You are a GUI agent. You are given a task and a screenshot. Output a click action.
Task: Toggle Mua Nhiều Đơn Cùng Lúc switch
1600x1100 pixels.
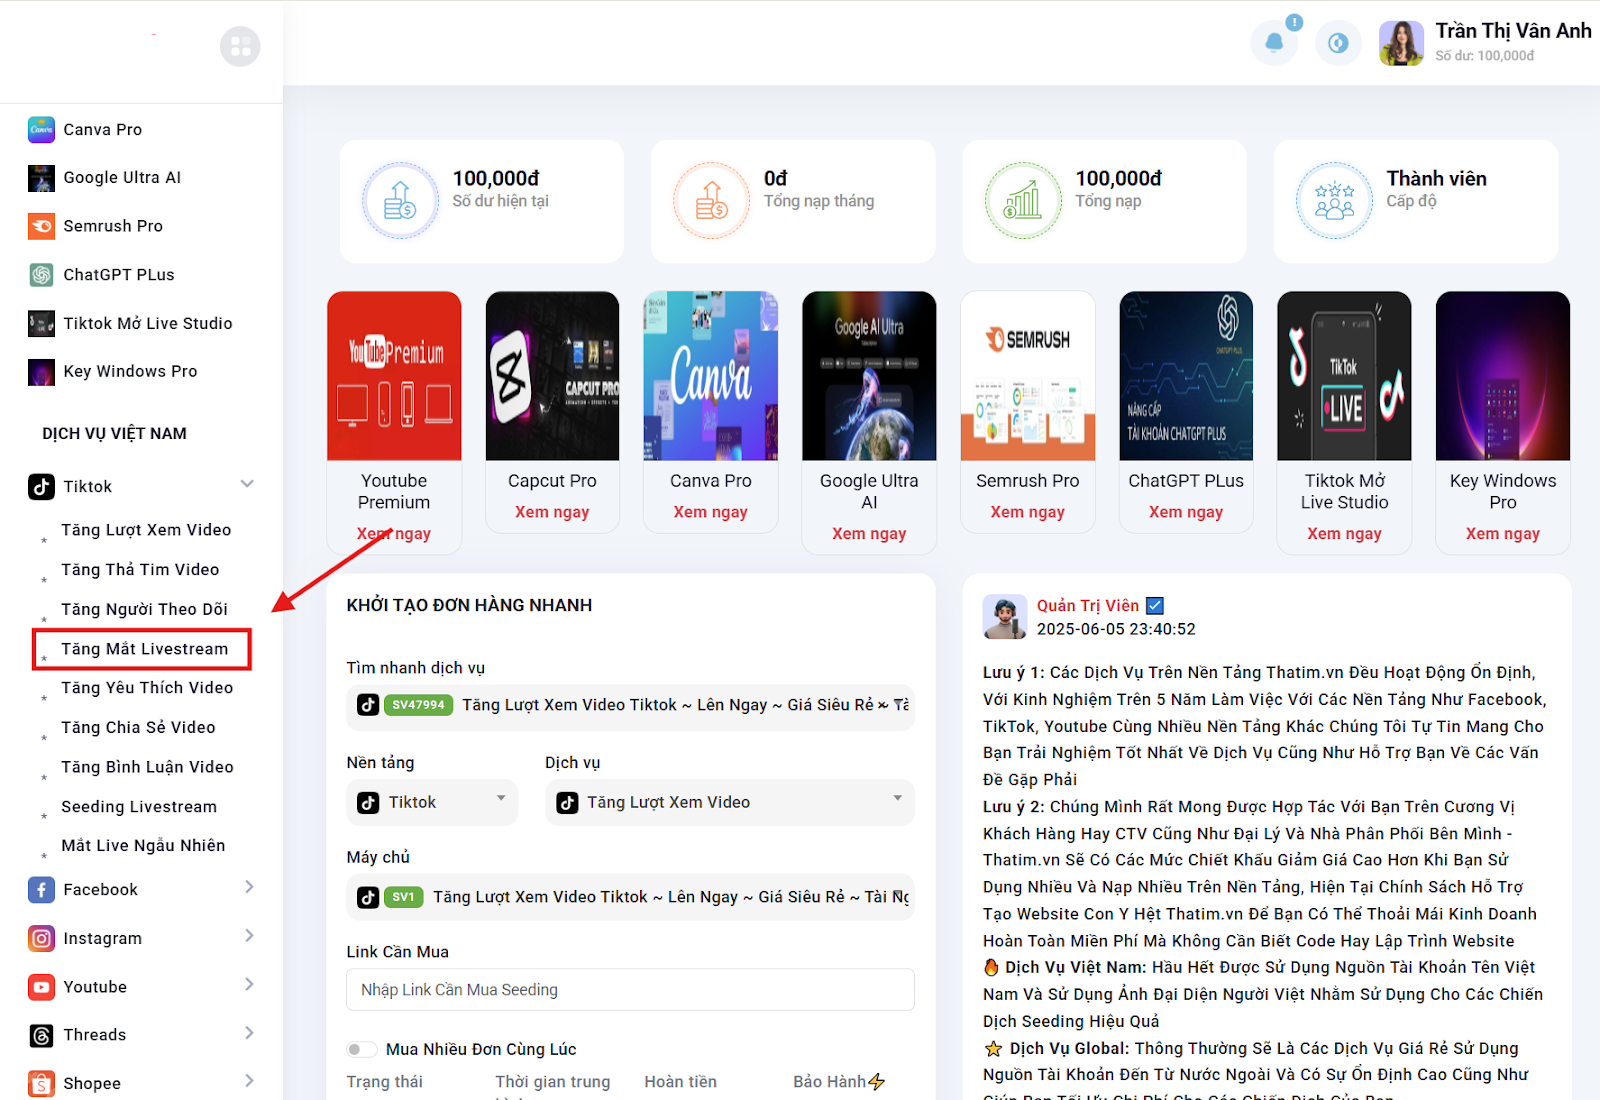361,1049
